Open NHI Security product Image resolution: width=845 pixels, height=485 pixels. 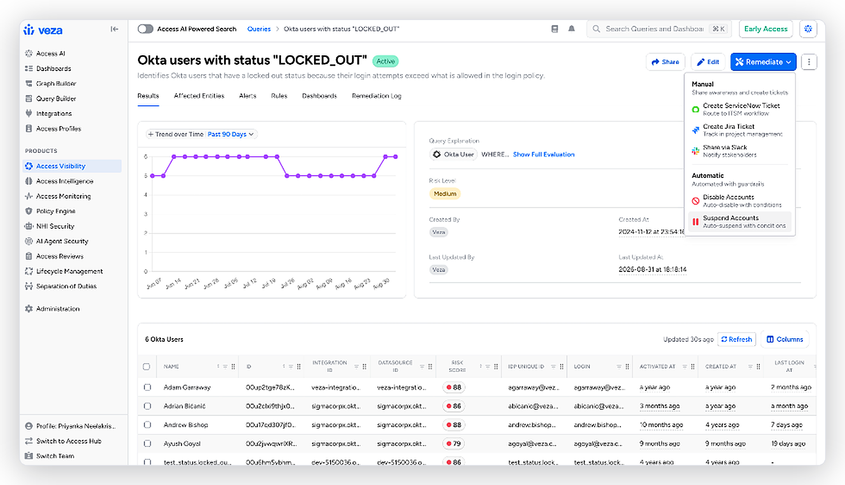(x=55, y=226)
